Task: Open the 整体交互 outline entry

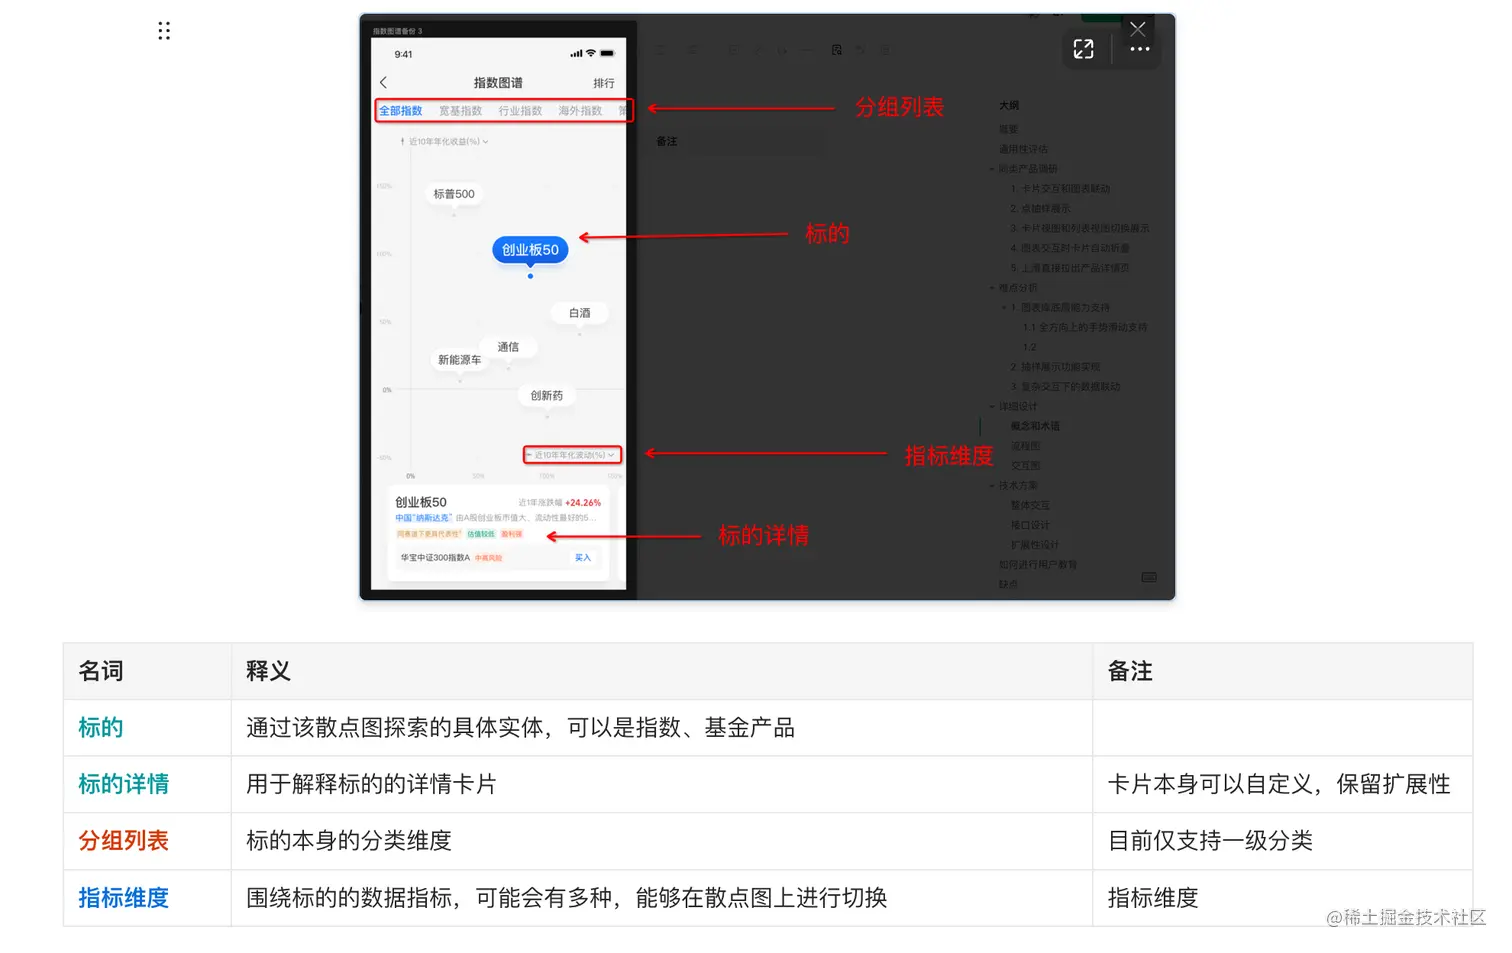Action: (1030, 506)
